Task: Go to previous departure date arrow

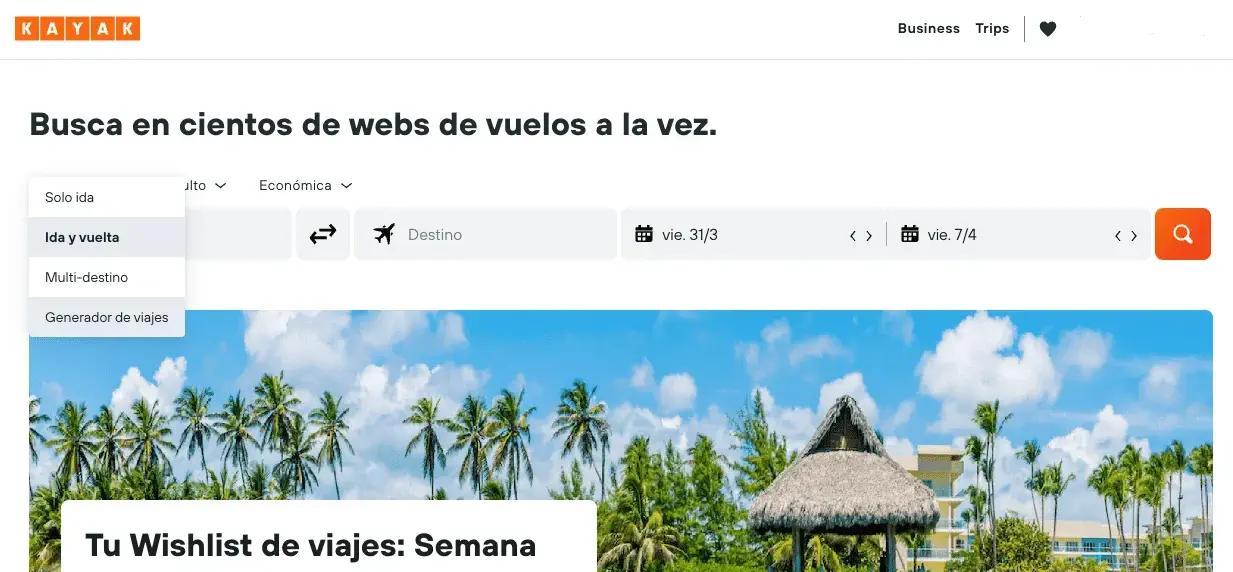Action: (853, 236)
